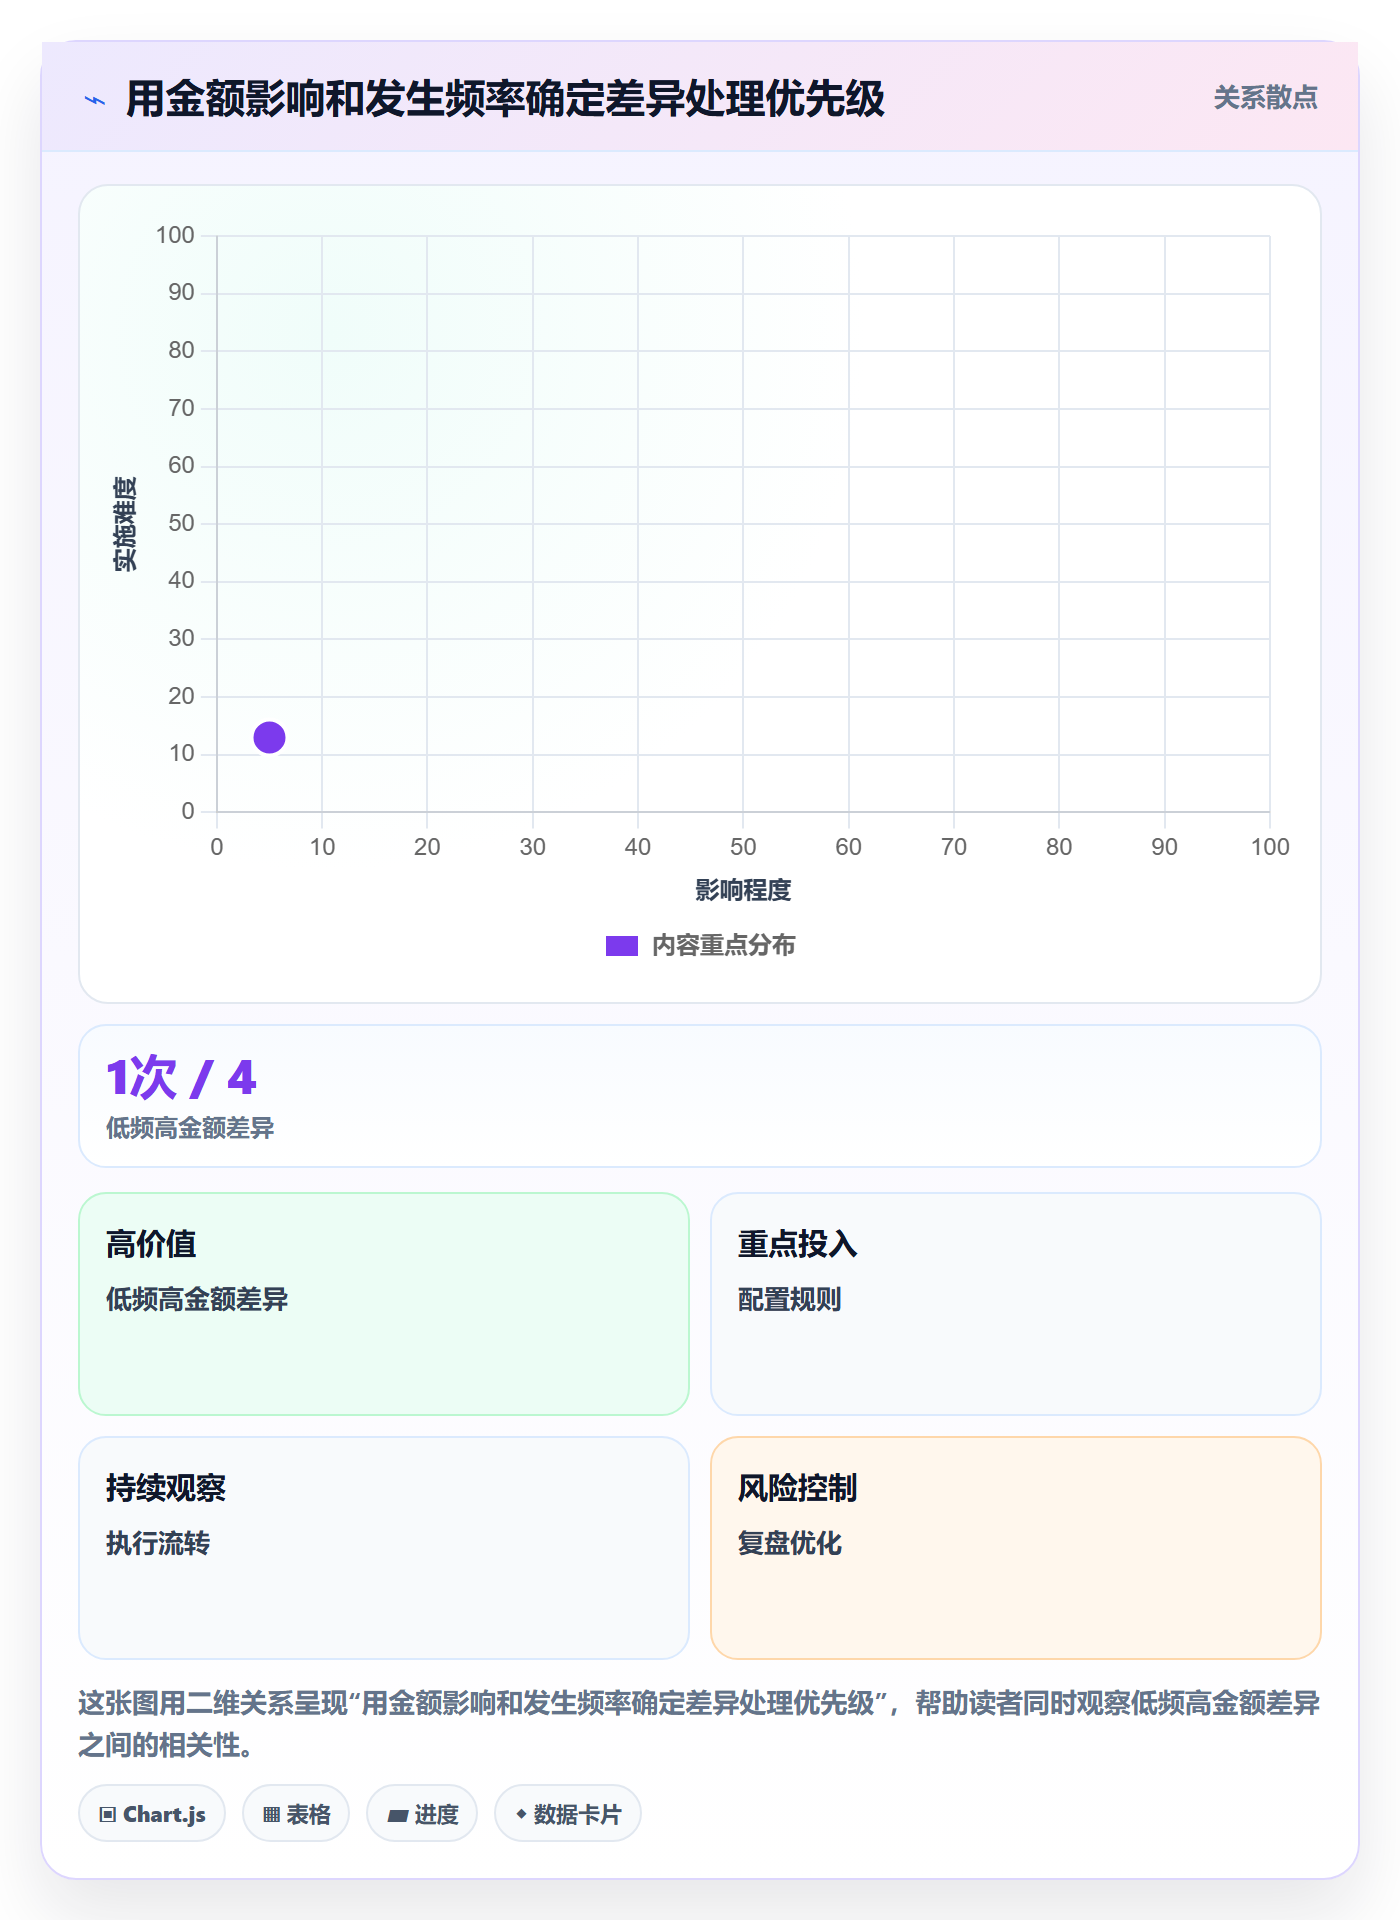The width and height of the screenshot is (1400, 1920).
Task: Click 低频高金额差异 text in the 高价值 card
Action: tap(197, 1300)
